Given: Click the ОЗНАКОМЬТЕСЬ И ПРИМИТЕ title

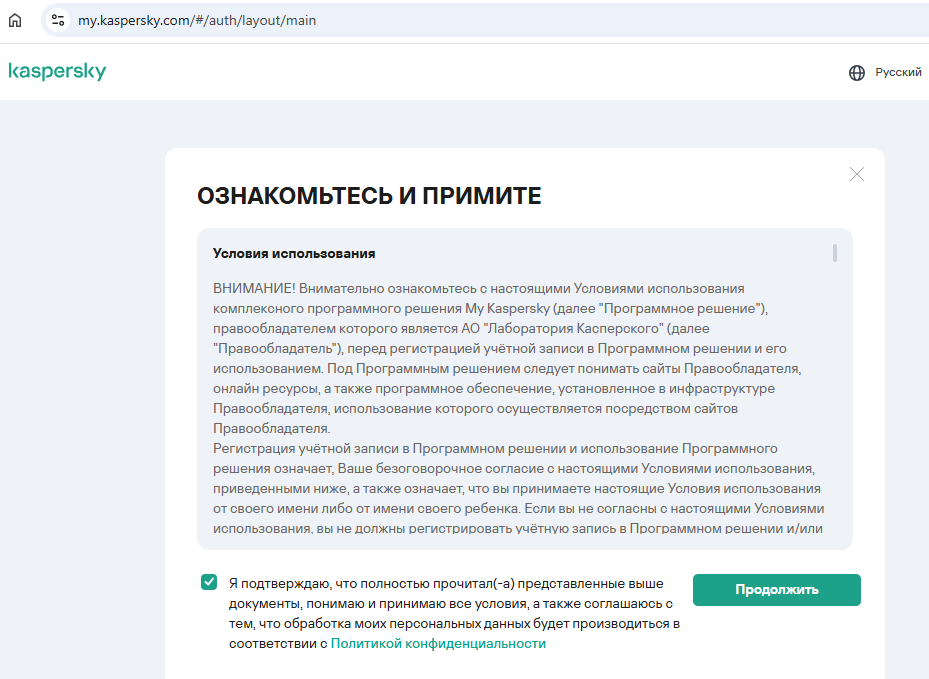Looking at the screenshot, I should coord(369,196).
